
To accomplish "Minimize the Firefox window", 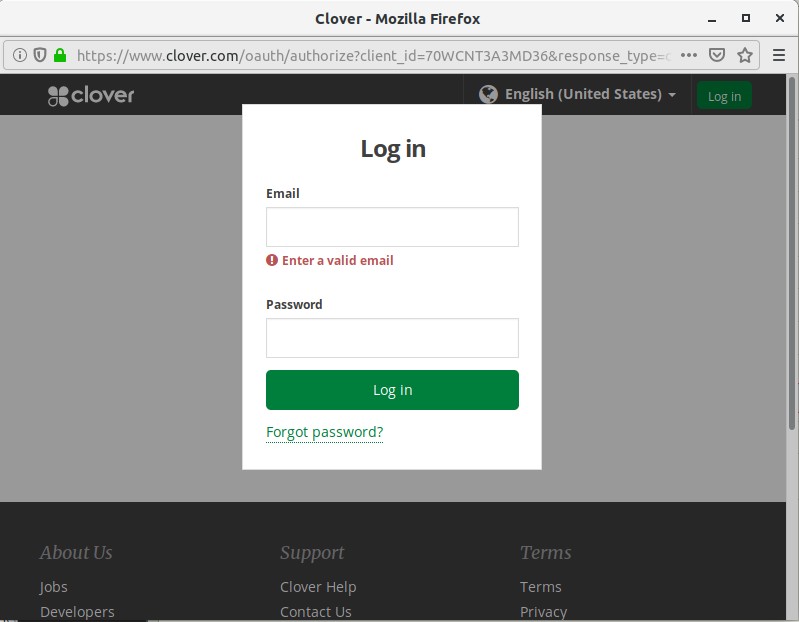I will point(712,19).
